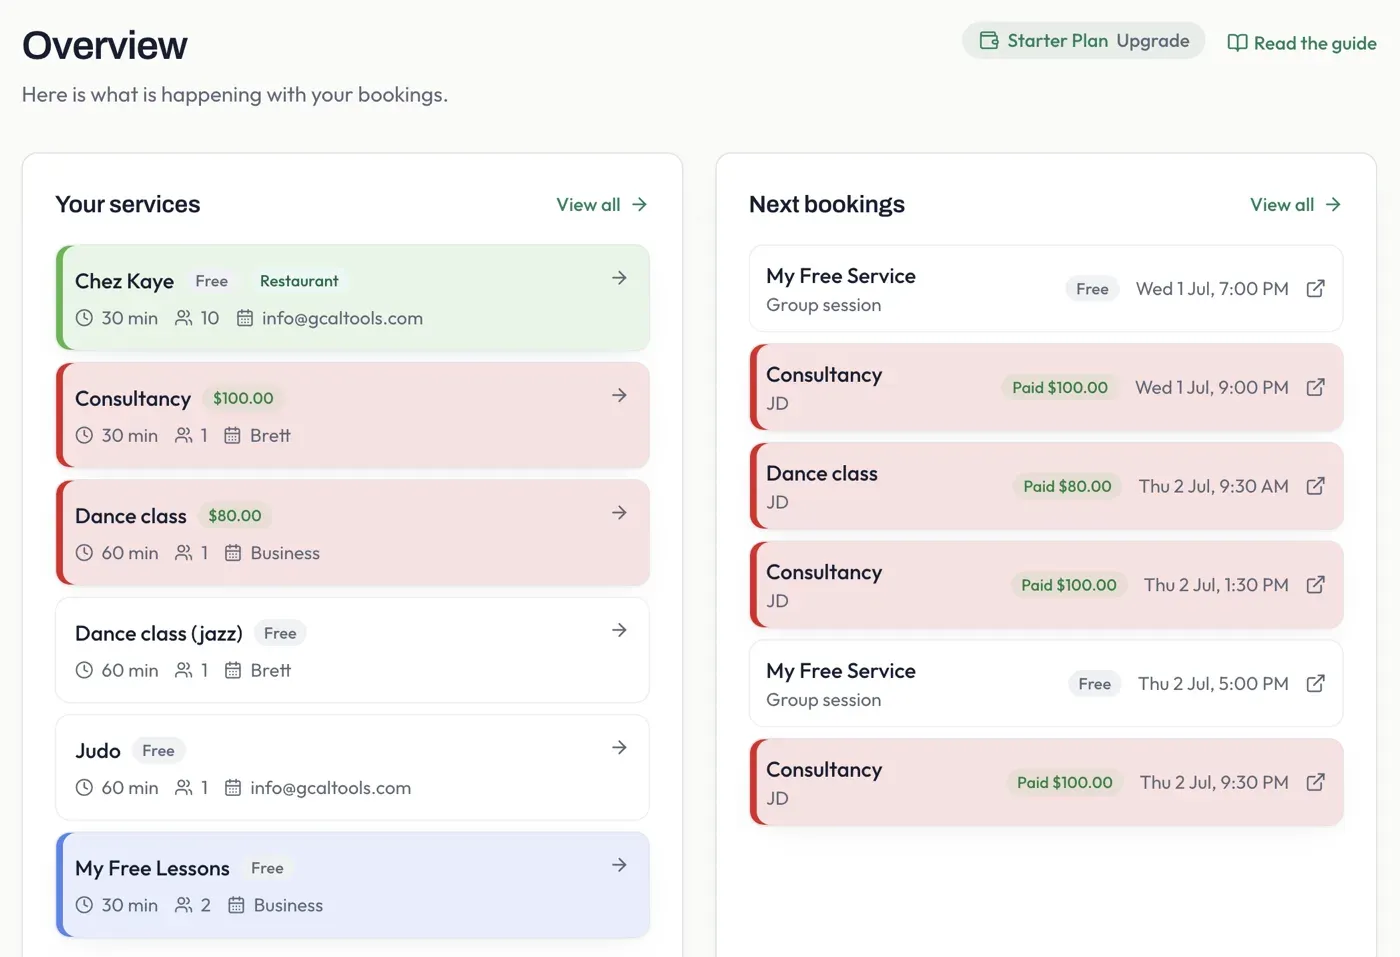1400x957 pixels.
Task: Click the attendees icon on My Free Lessons card
Action: [x=184, y=905]
